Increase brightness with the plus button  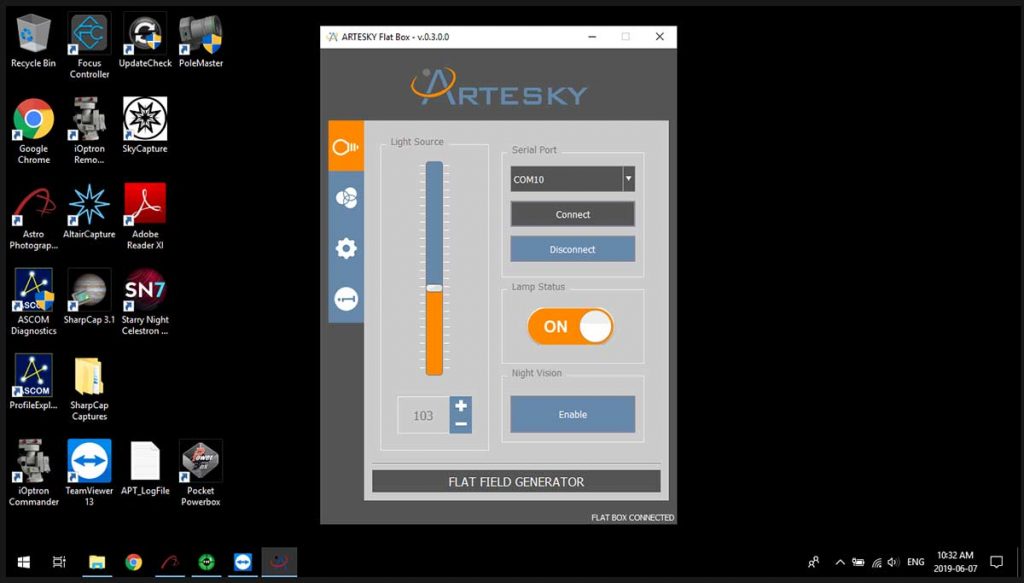(460, 405)
